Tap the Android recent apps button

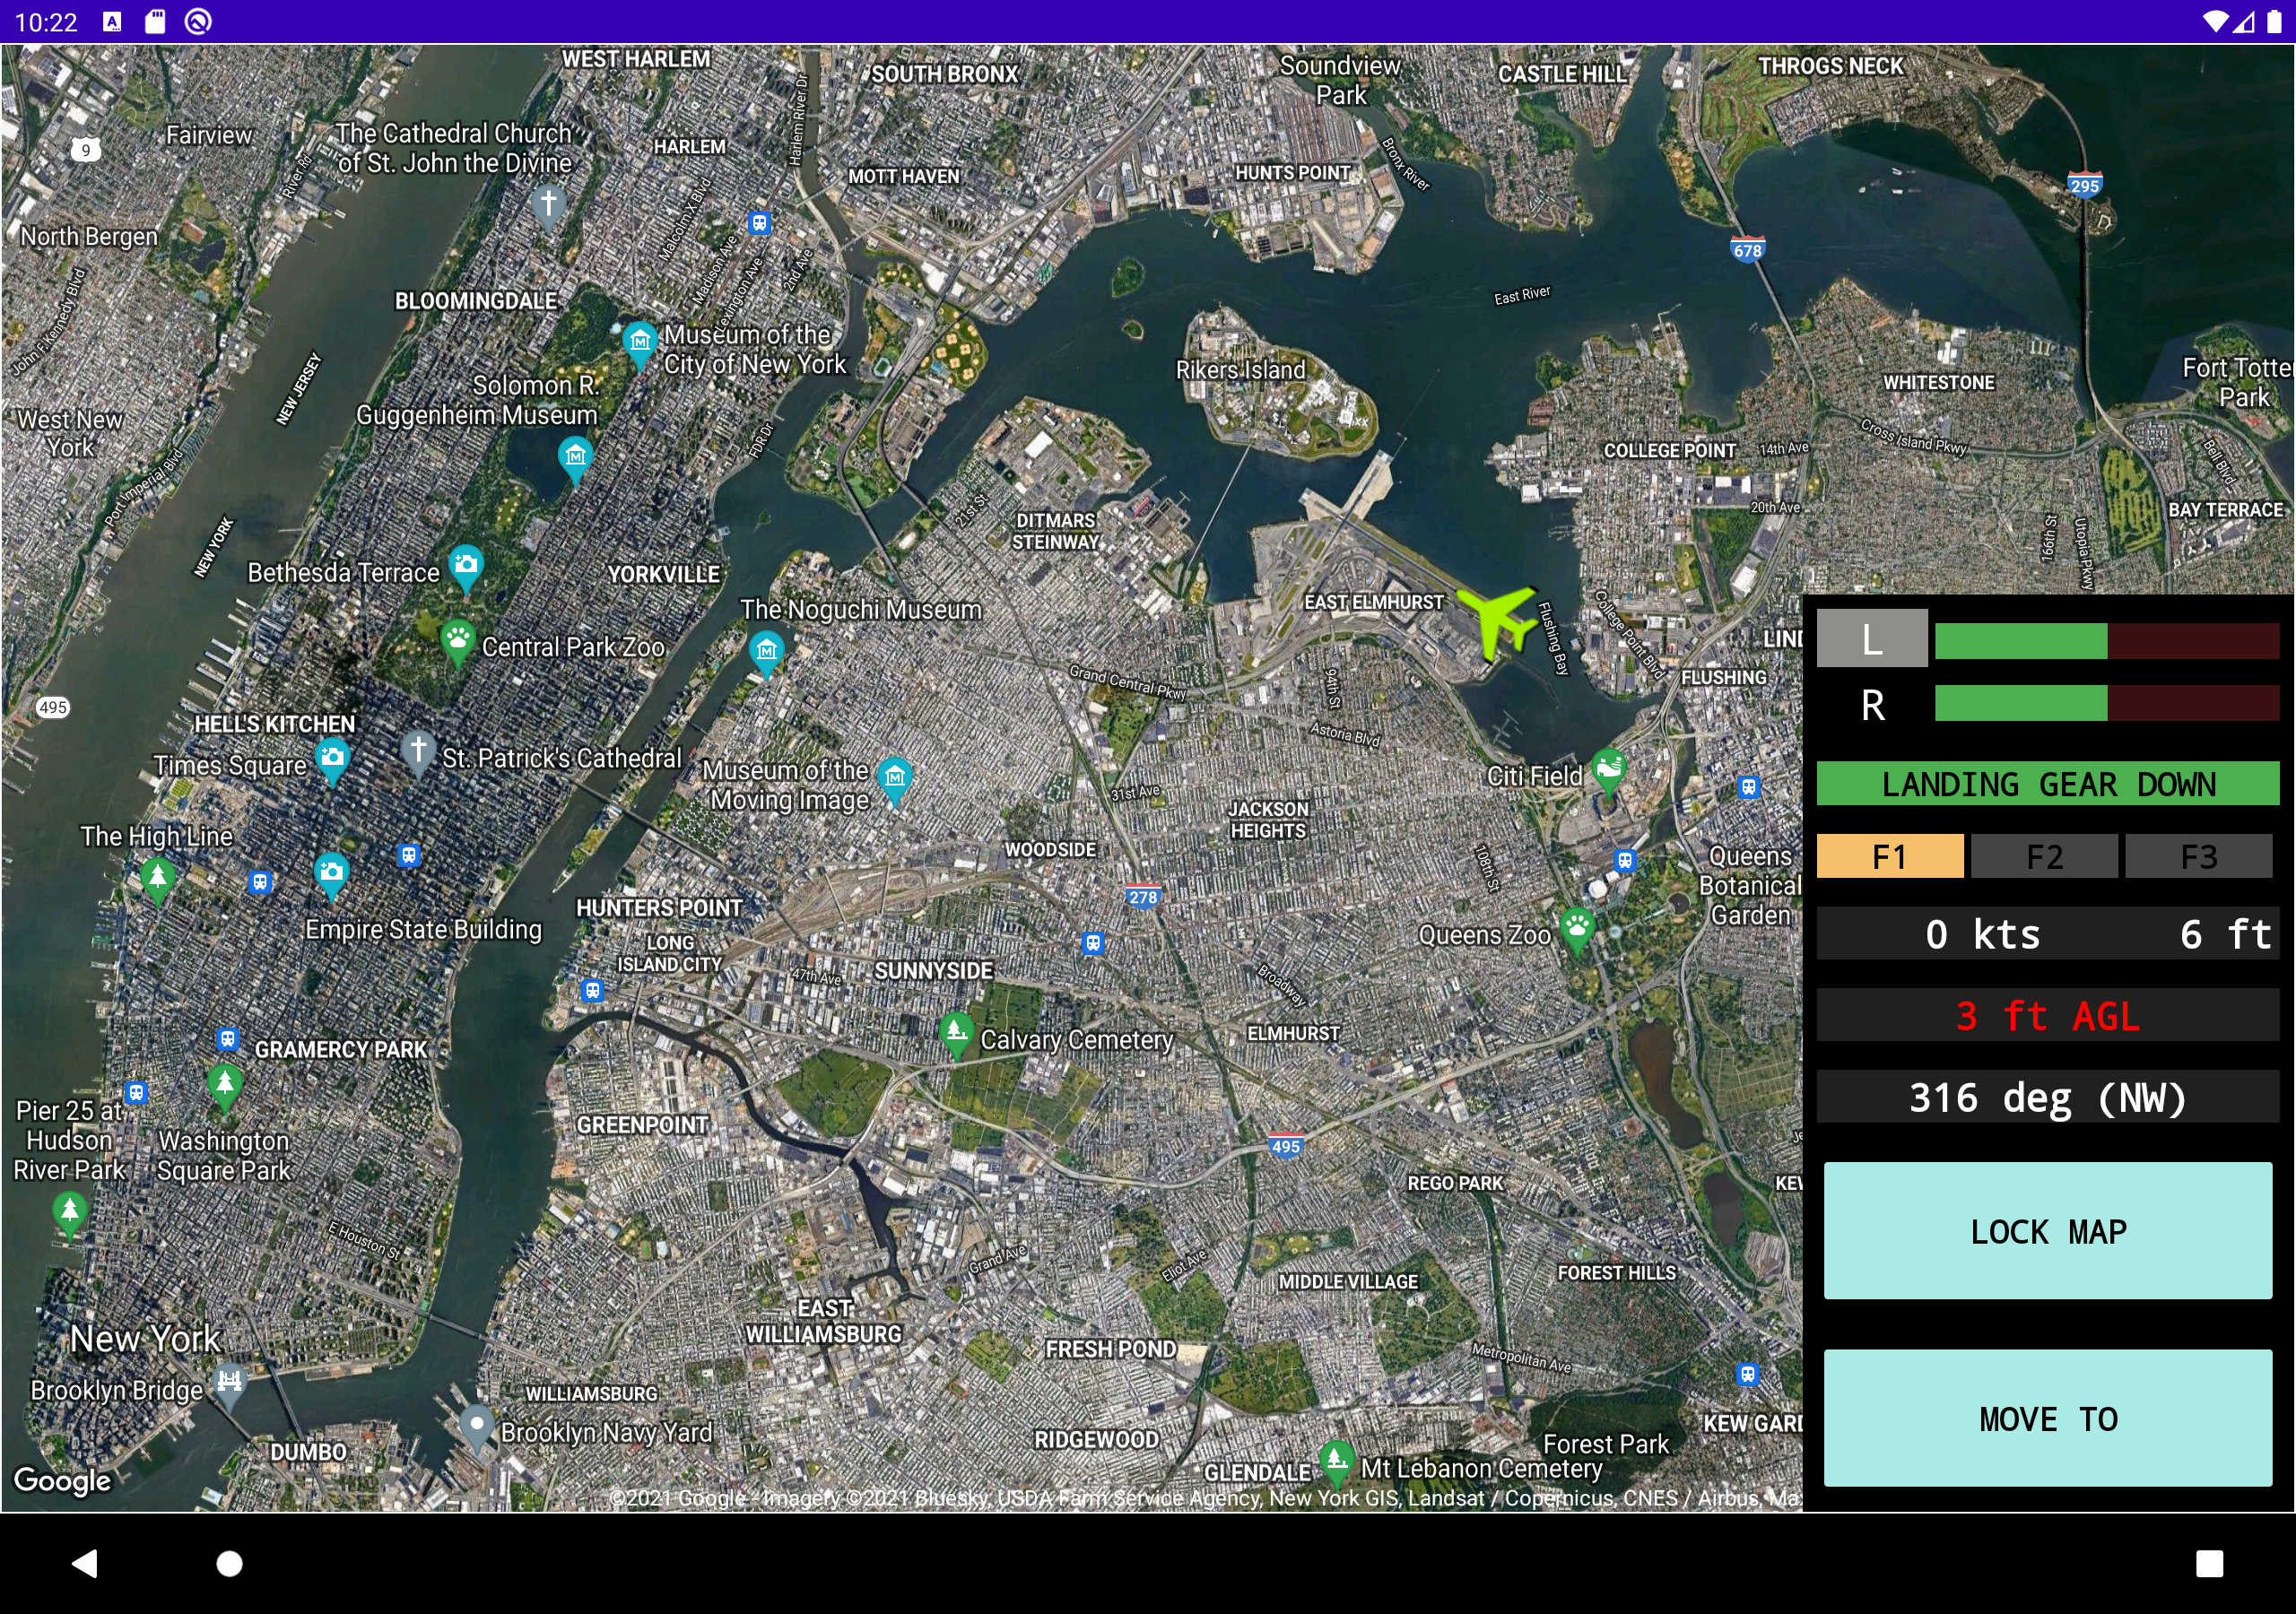coord(2209,1563)
